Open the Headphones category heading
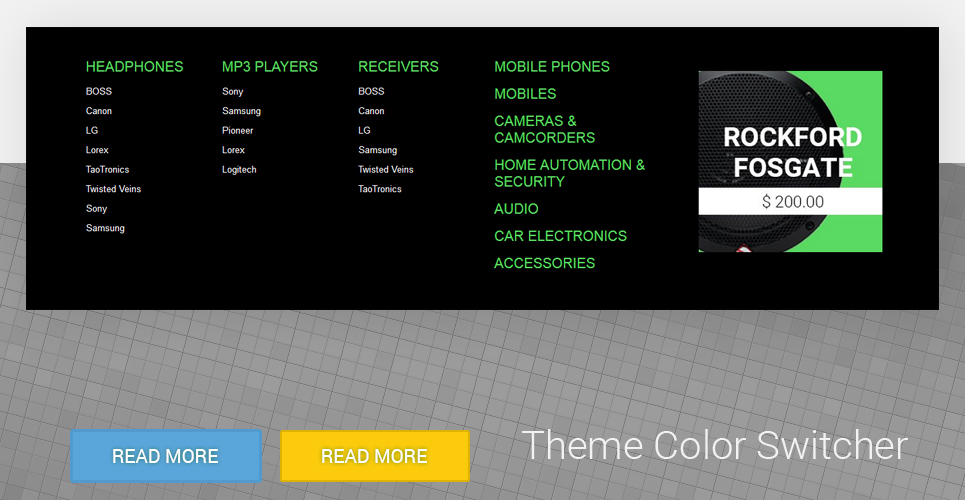The height and width of the screenshot is (500, 965). pos(134,67)
